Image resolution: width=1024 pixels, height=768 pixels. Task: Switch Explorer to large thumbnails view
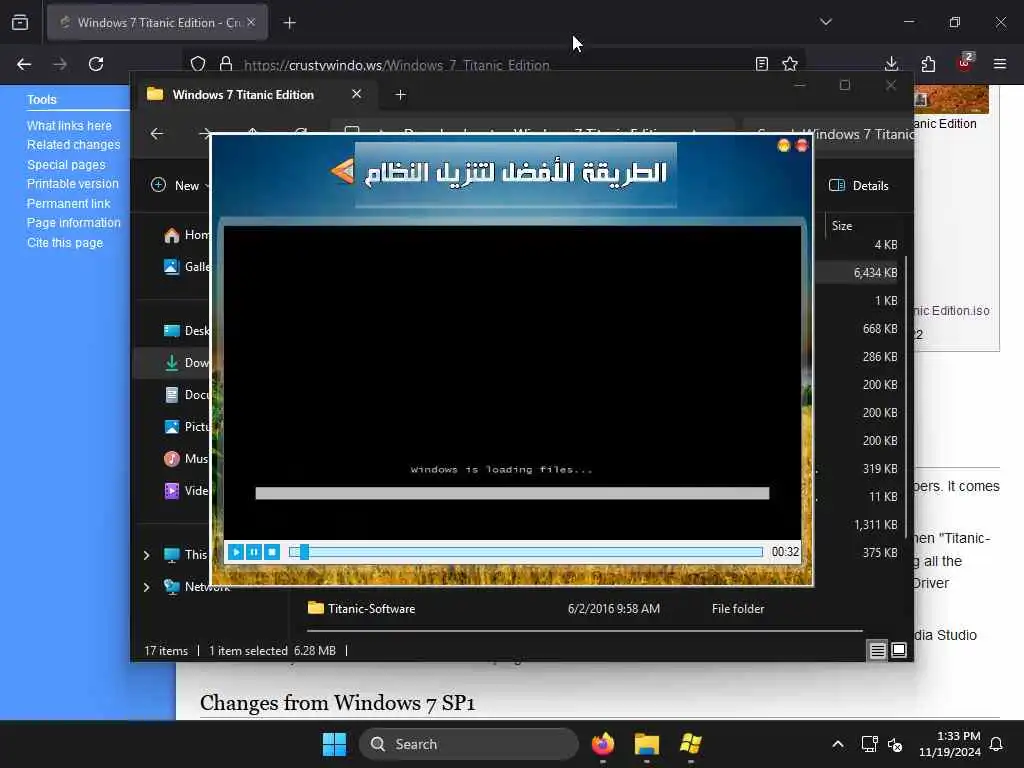click(899, 650)
